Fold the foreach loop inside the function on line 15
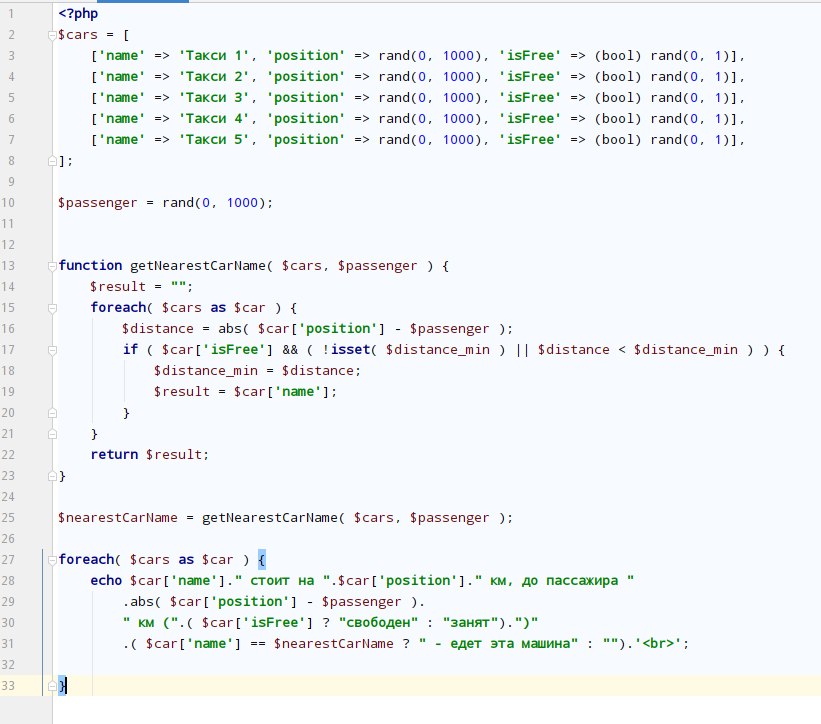Screen dimensions: 821x724 (52, 308)
